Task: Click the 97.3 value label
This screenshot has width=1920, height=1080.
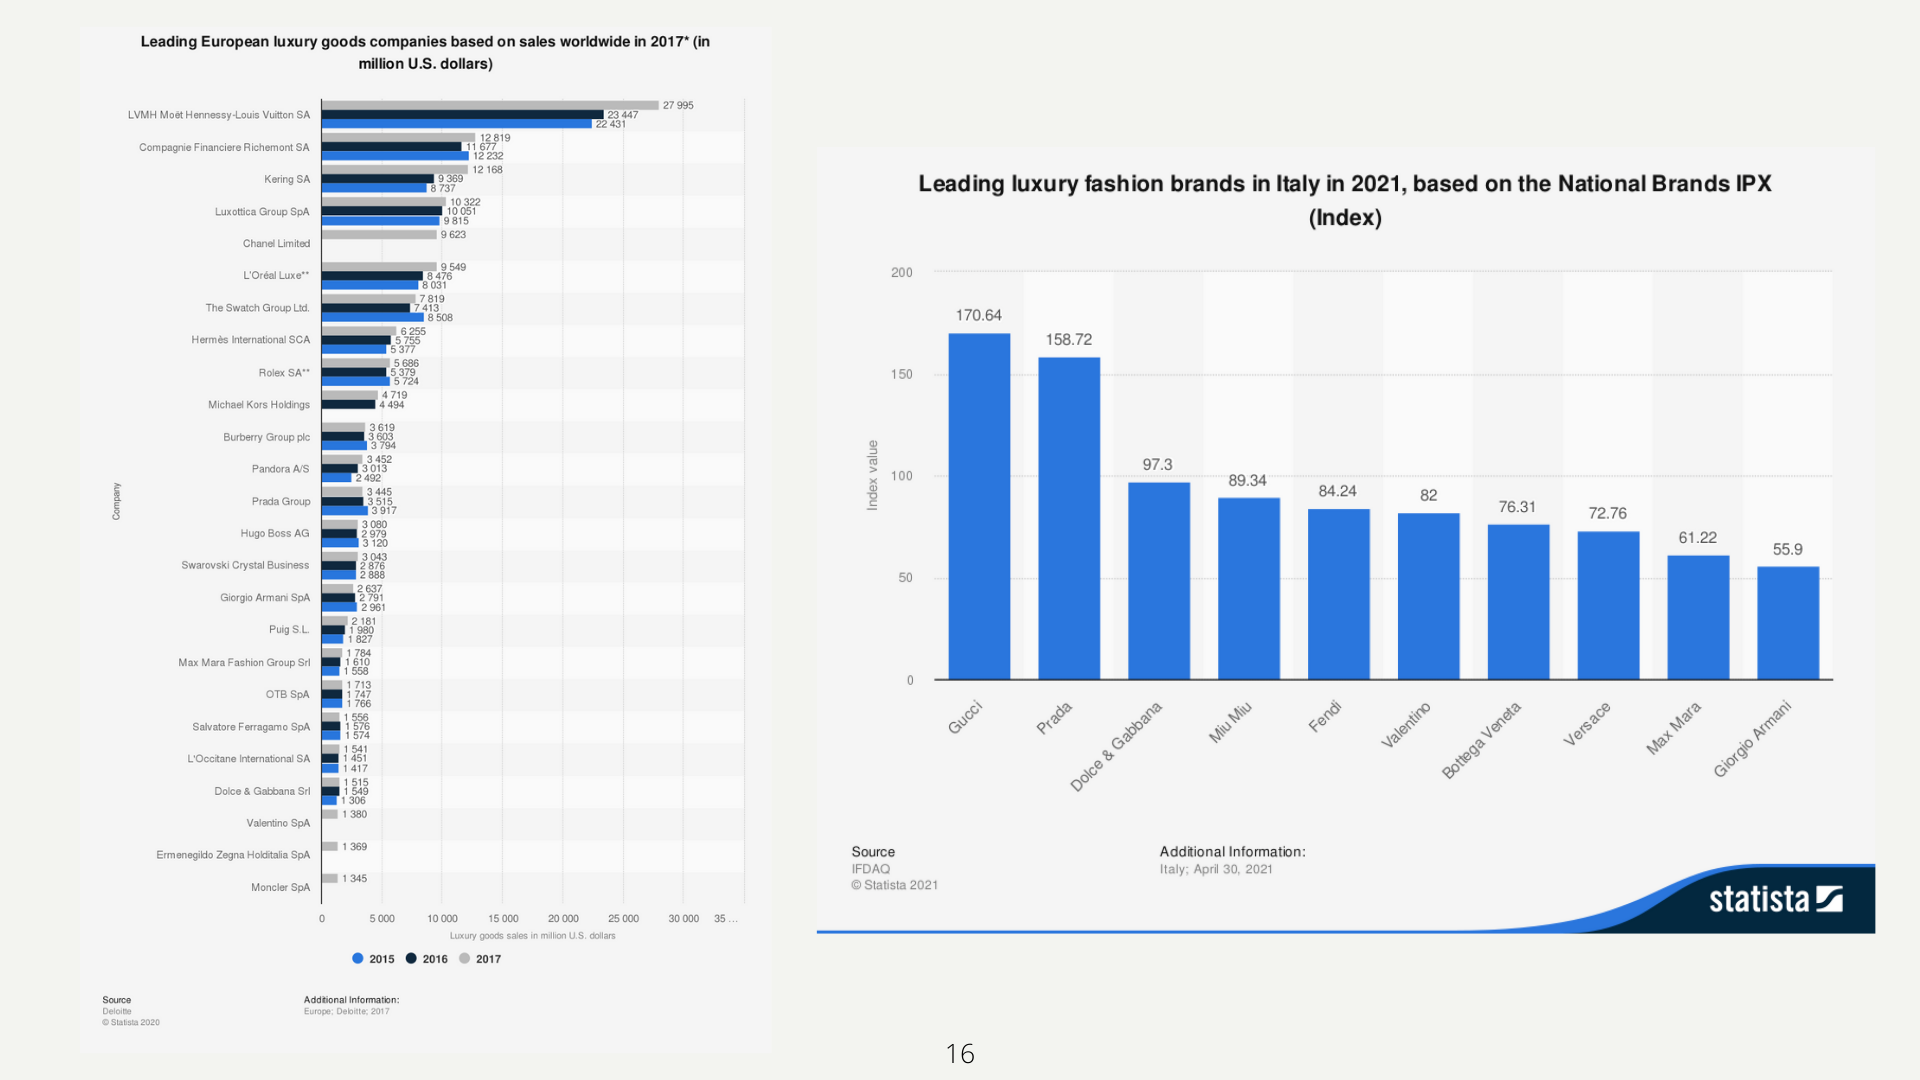Action: click(x=1157, y=464)
